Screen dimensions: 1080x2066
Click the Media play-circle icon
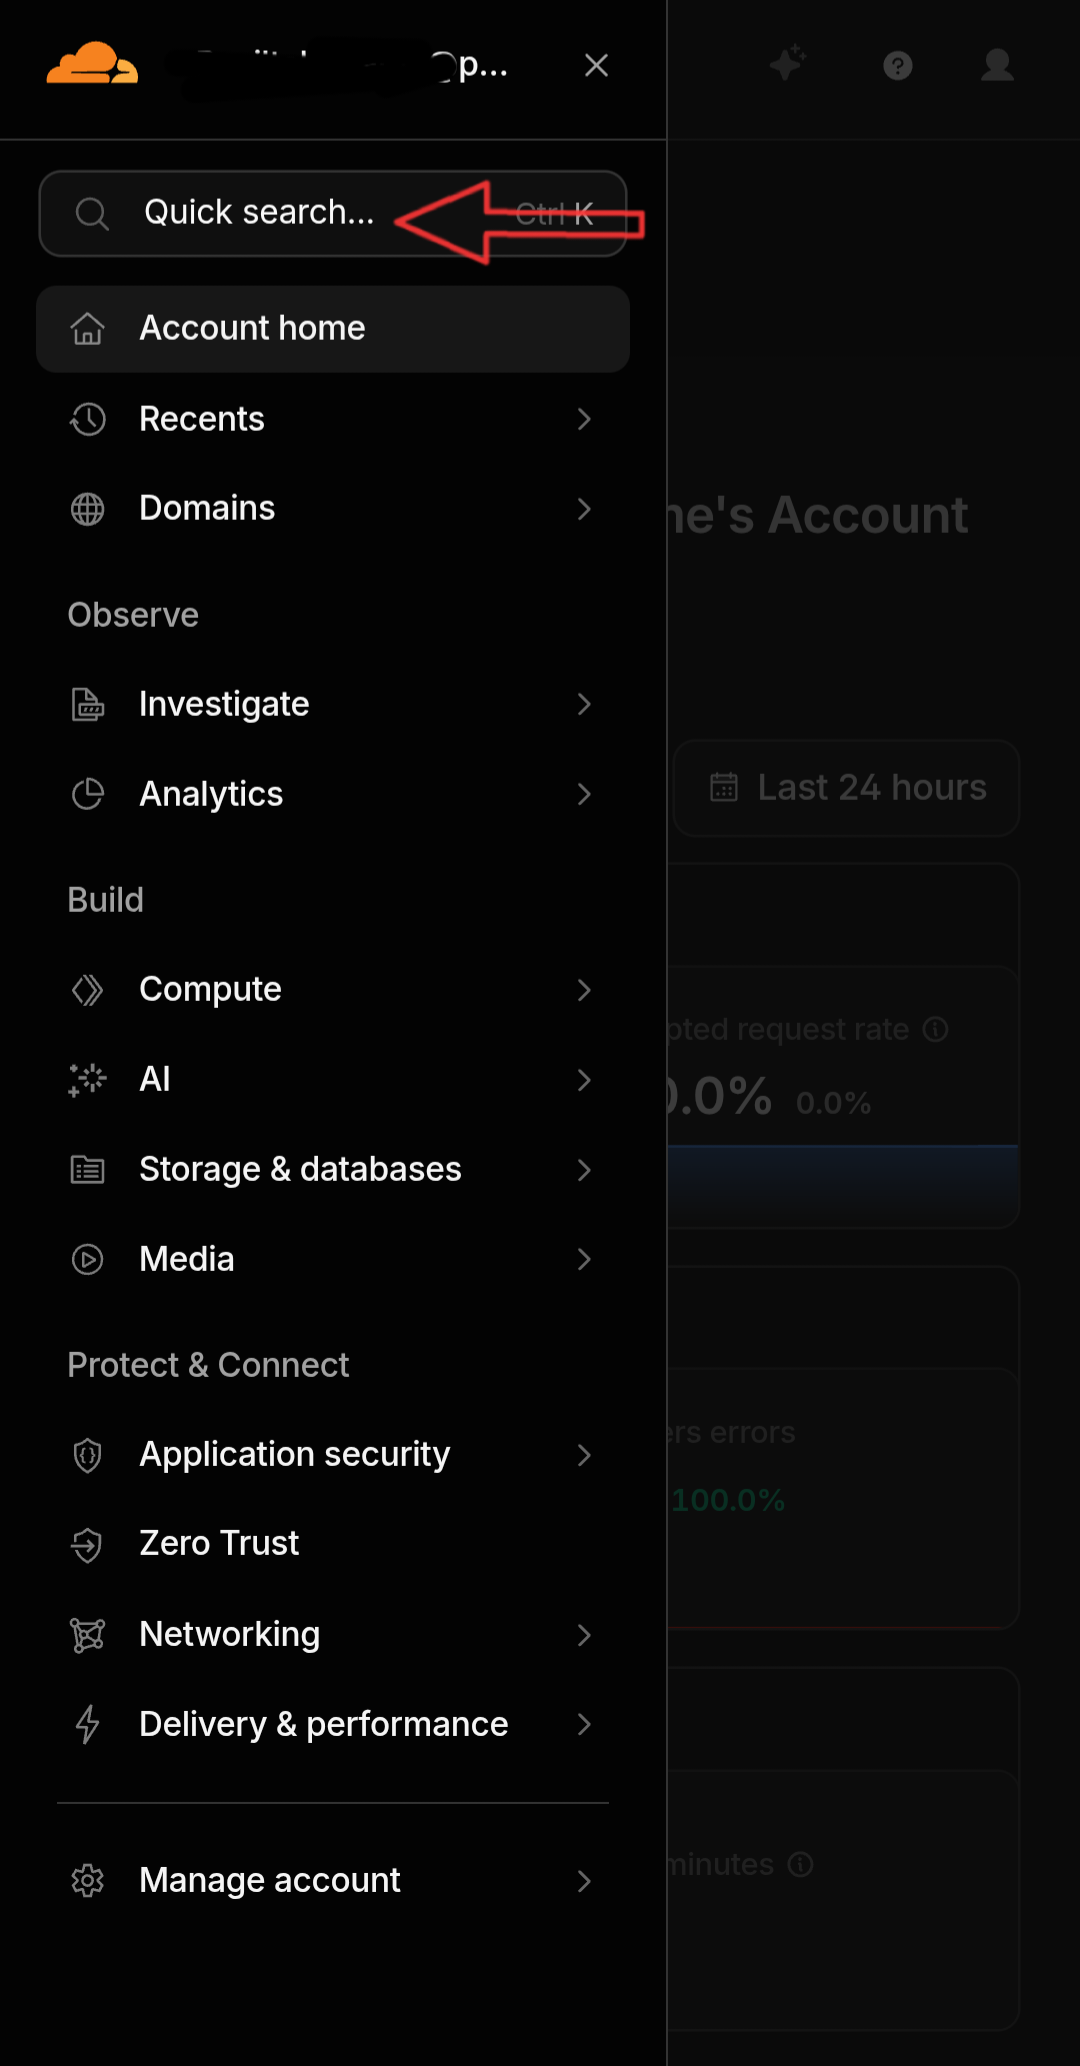coord(87,1259)
